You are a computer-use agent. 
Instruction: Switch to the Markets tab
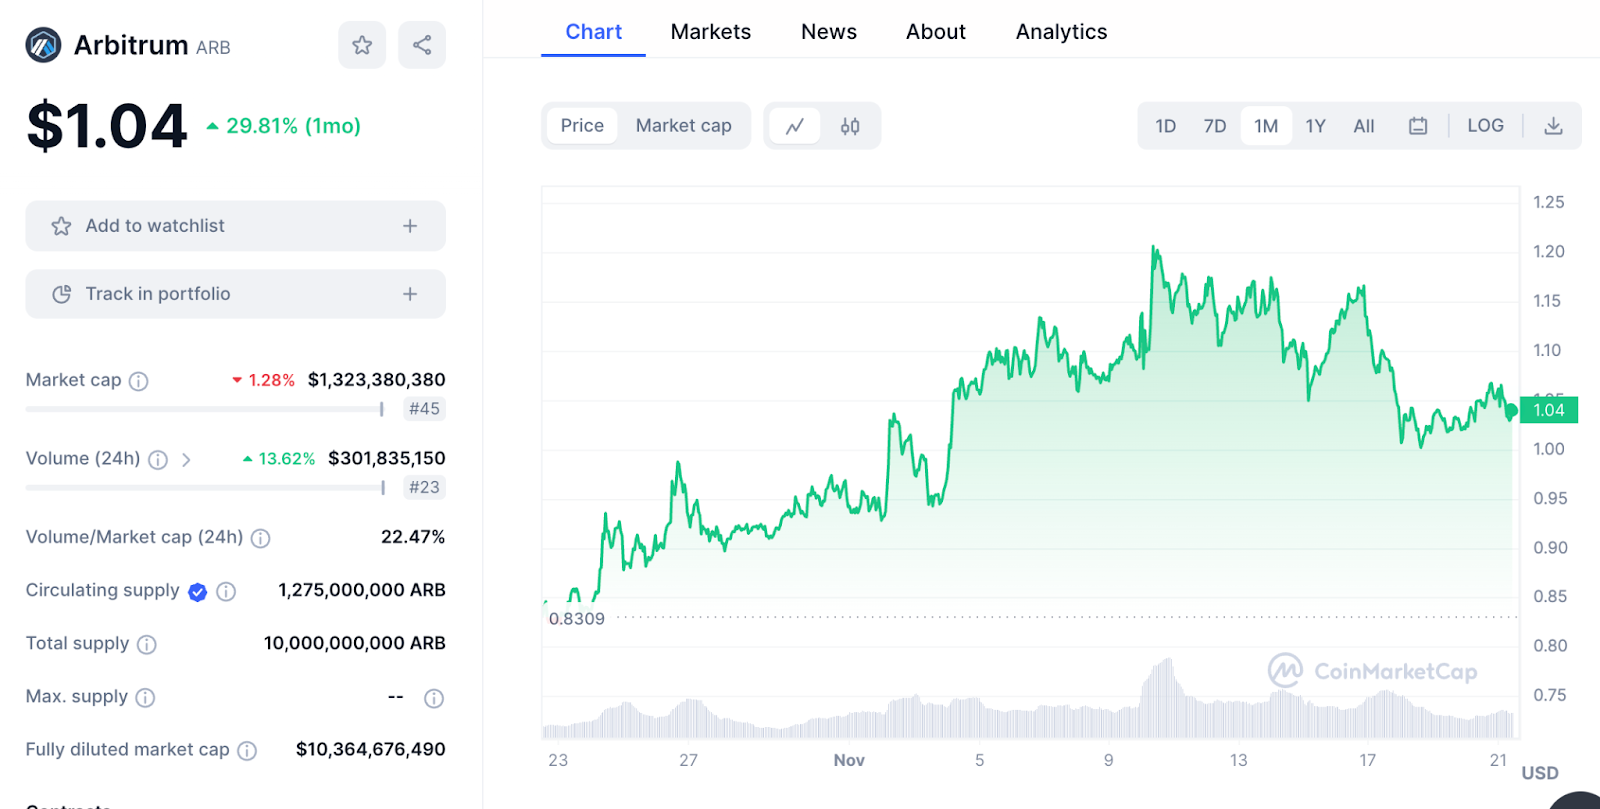point(711,32)
